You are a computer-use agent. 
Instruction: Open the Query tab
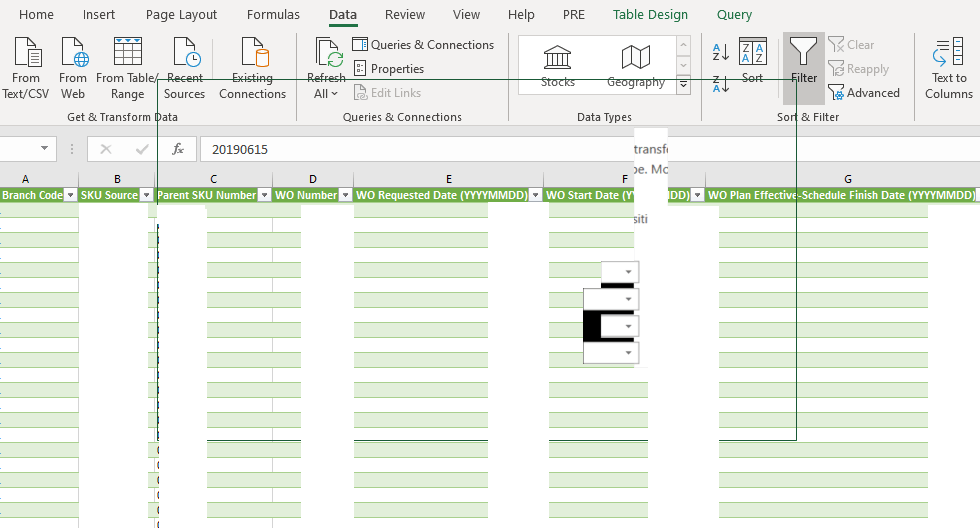(x=734, y=14)
